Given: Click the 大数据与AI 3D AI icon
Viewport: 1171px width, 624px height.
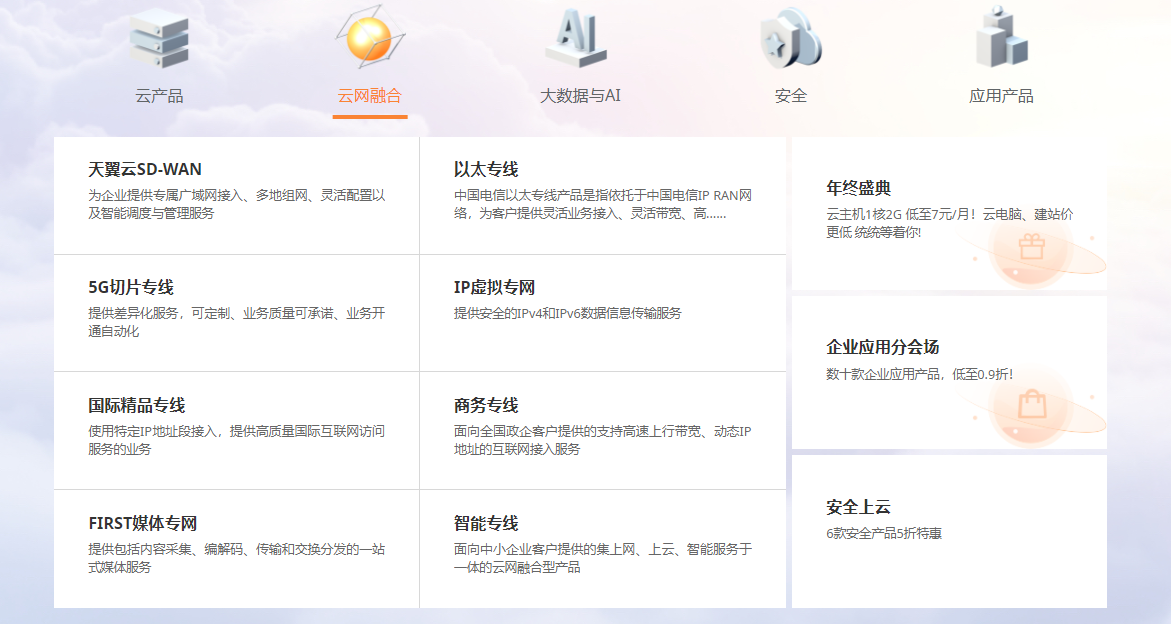Looking at the screenshot, I should (x=577, y=37).
